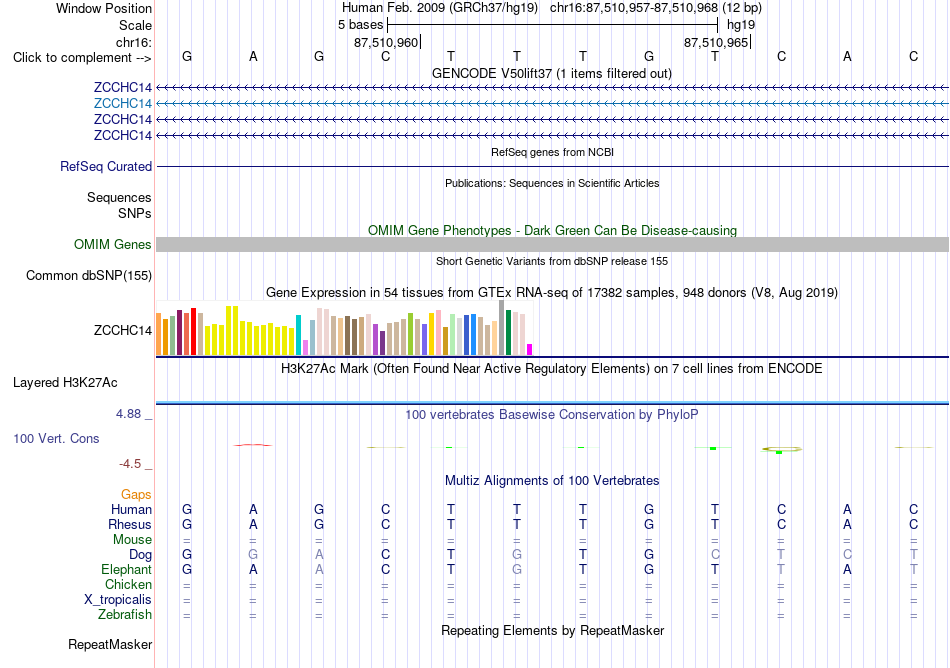Click the Scale track label
The image size is (950, 668).
[135, 25]
